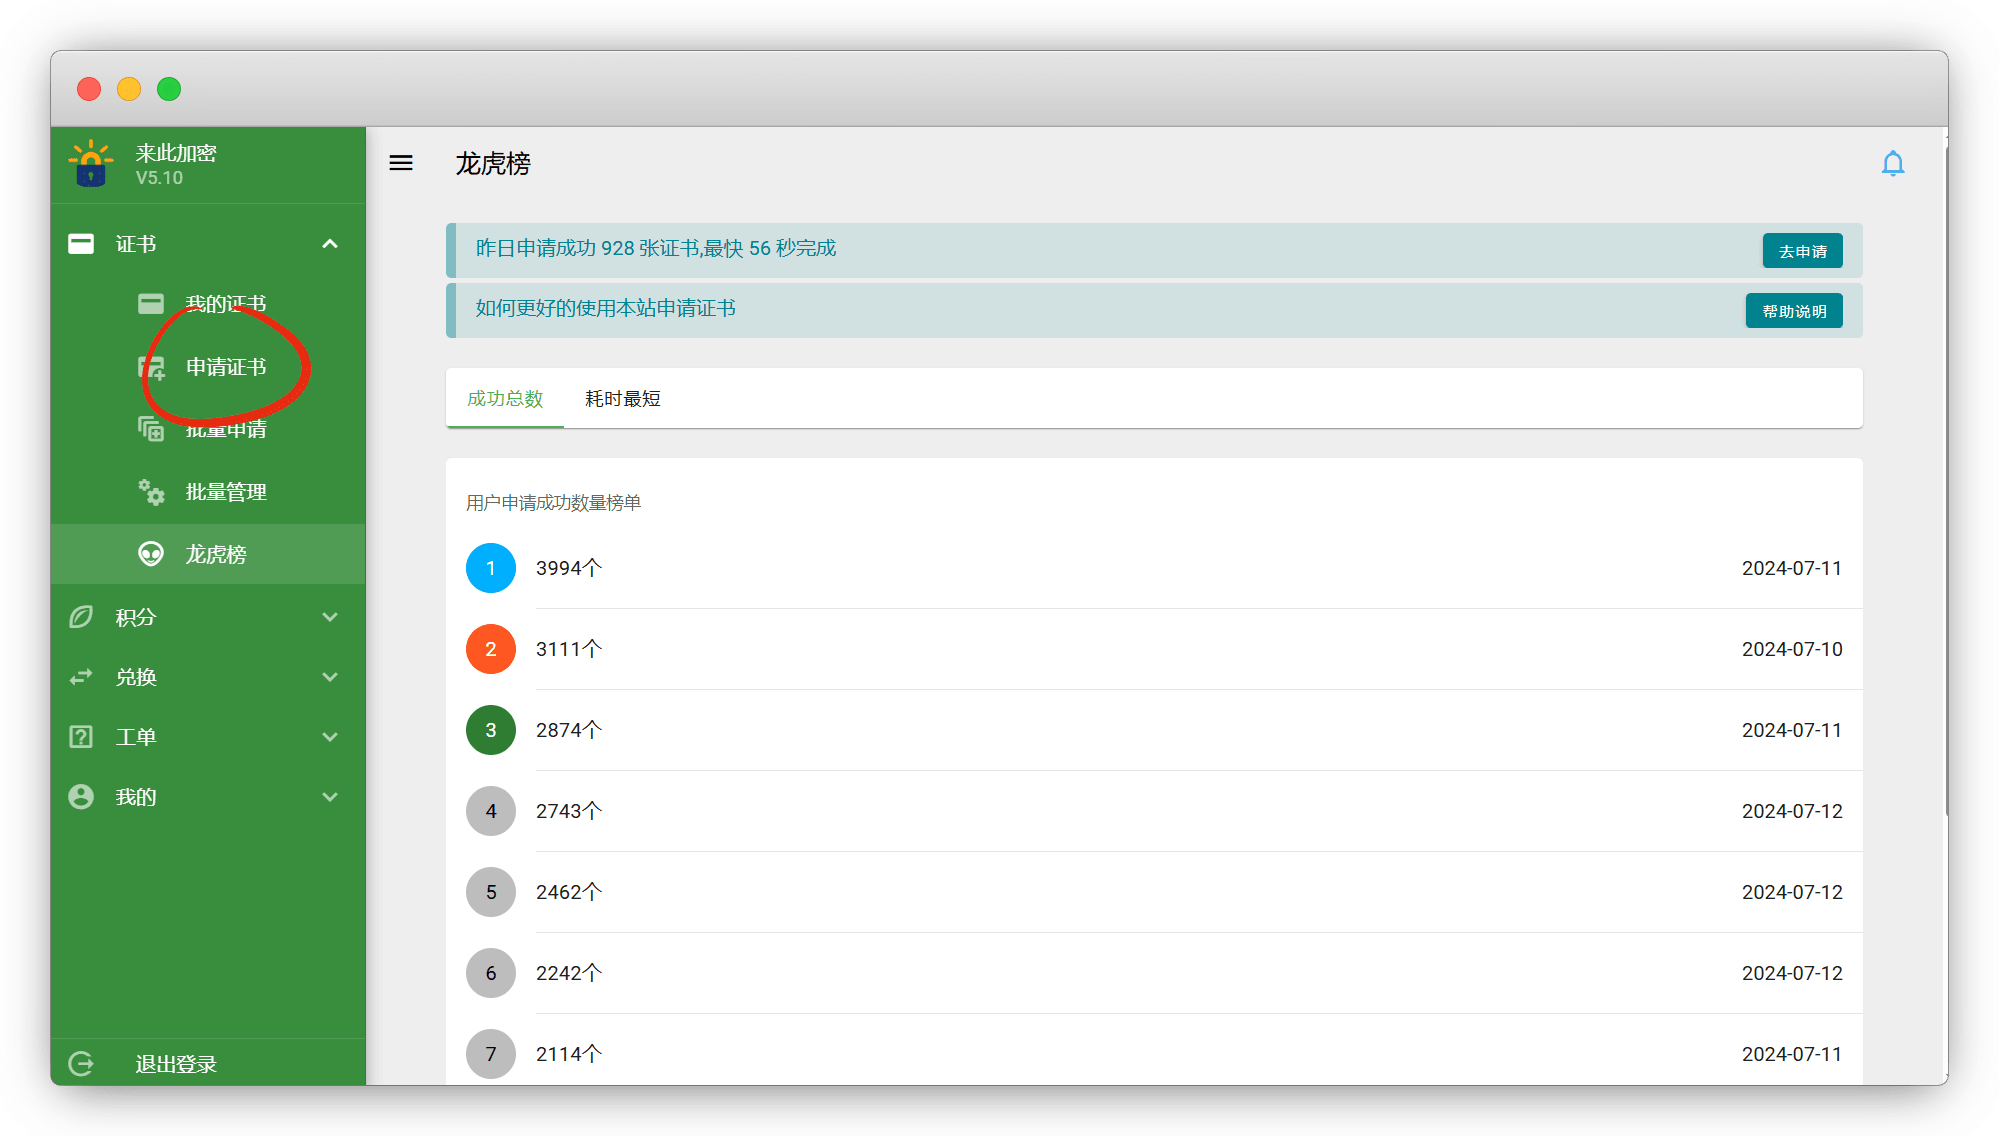Click the notification bell icon

point(1892,163)
